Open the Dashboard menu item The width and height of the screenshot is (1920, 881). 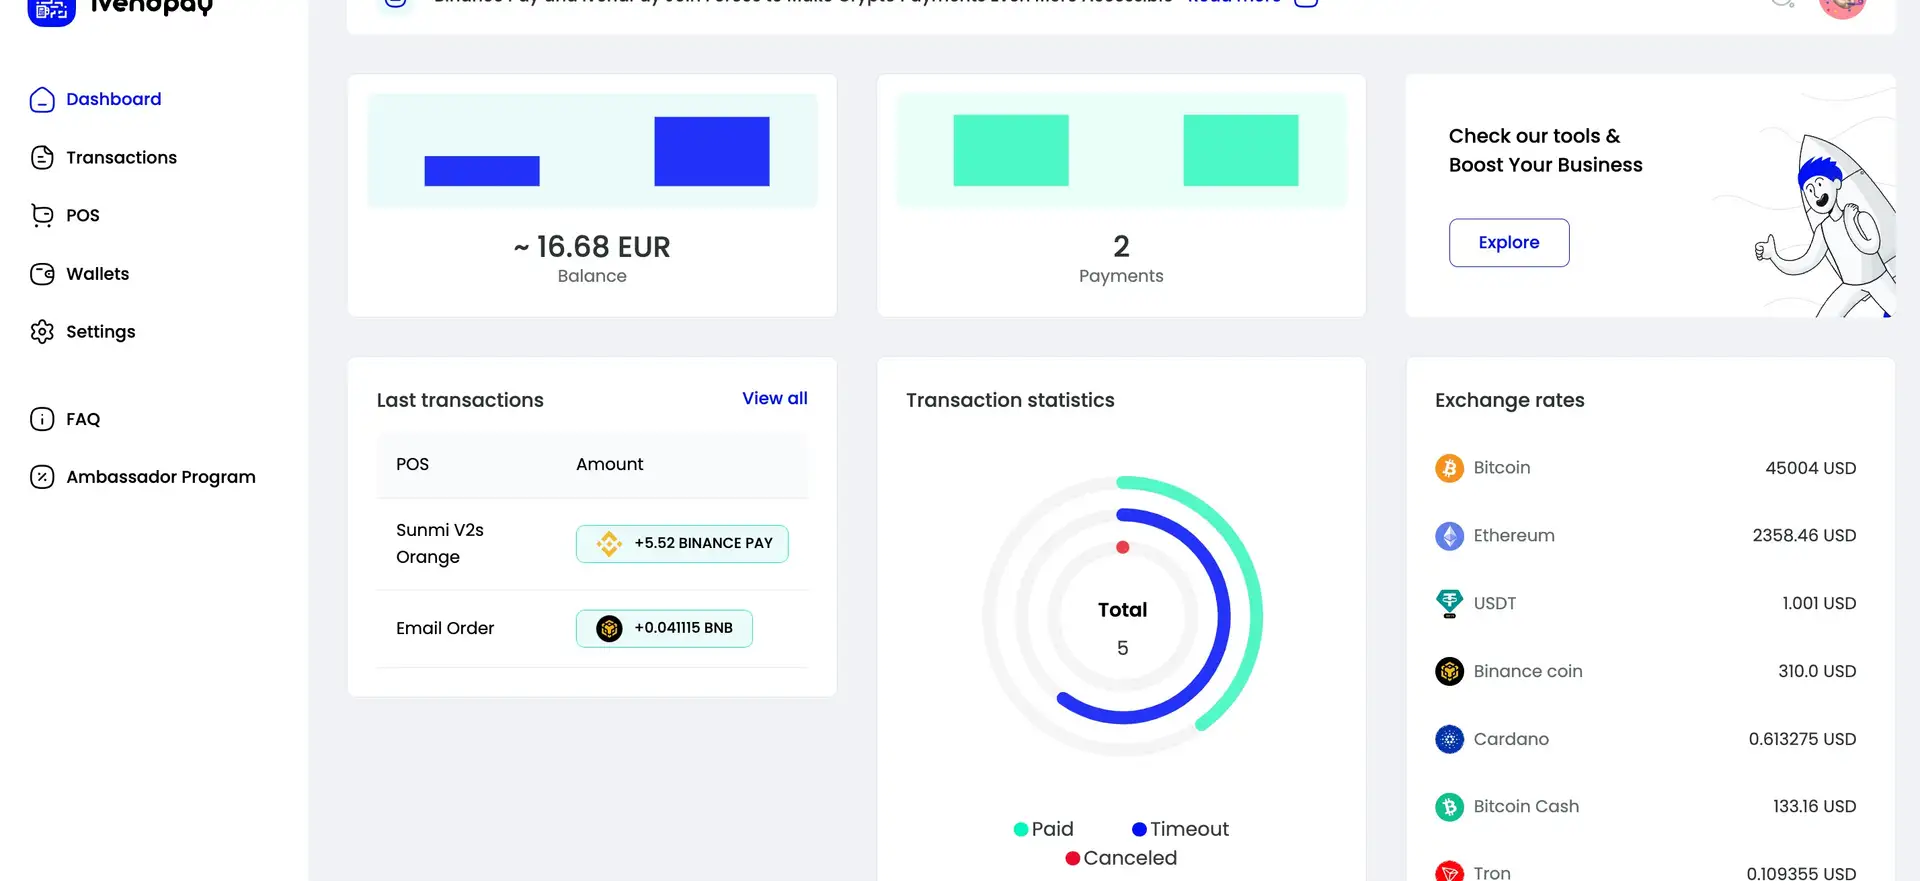(x=113, y=99)
